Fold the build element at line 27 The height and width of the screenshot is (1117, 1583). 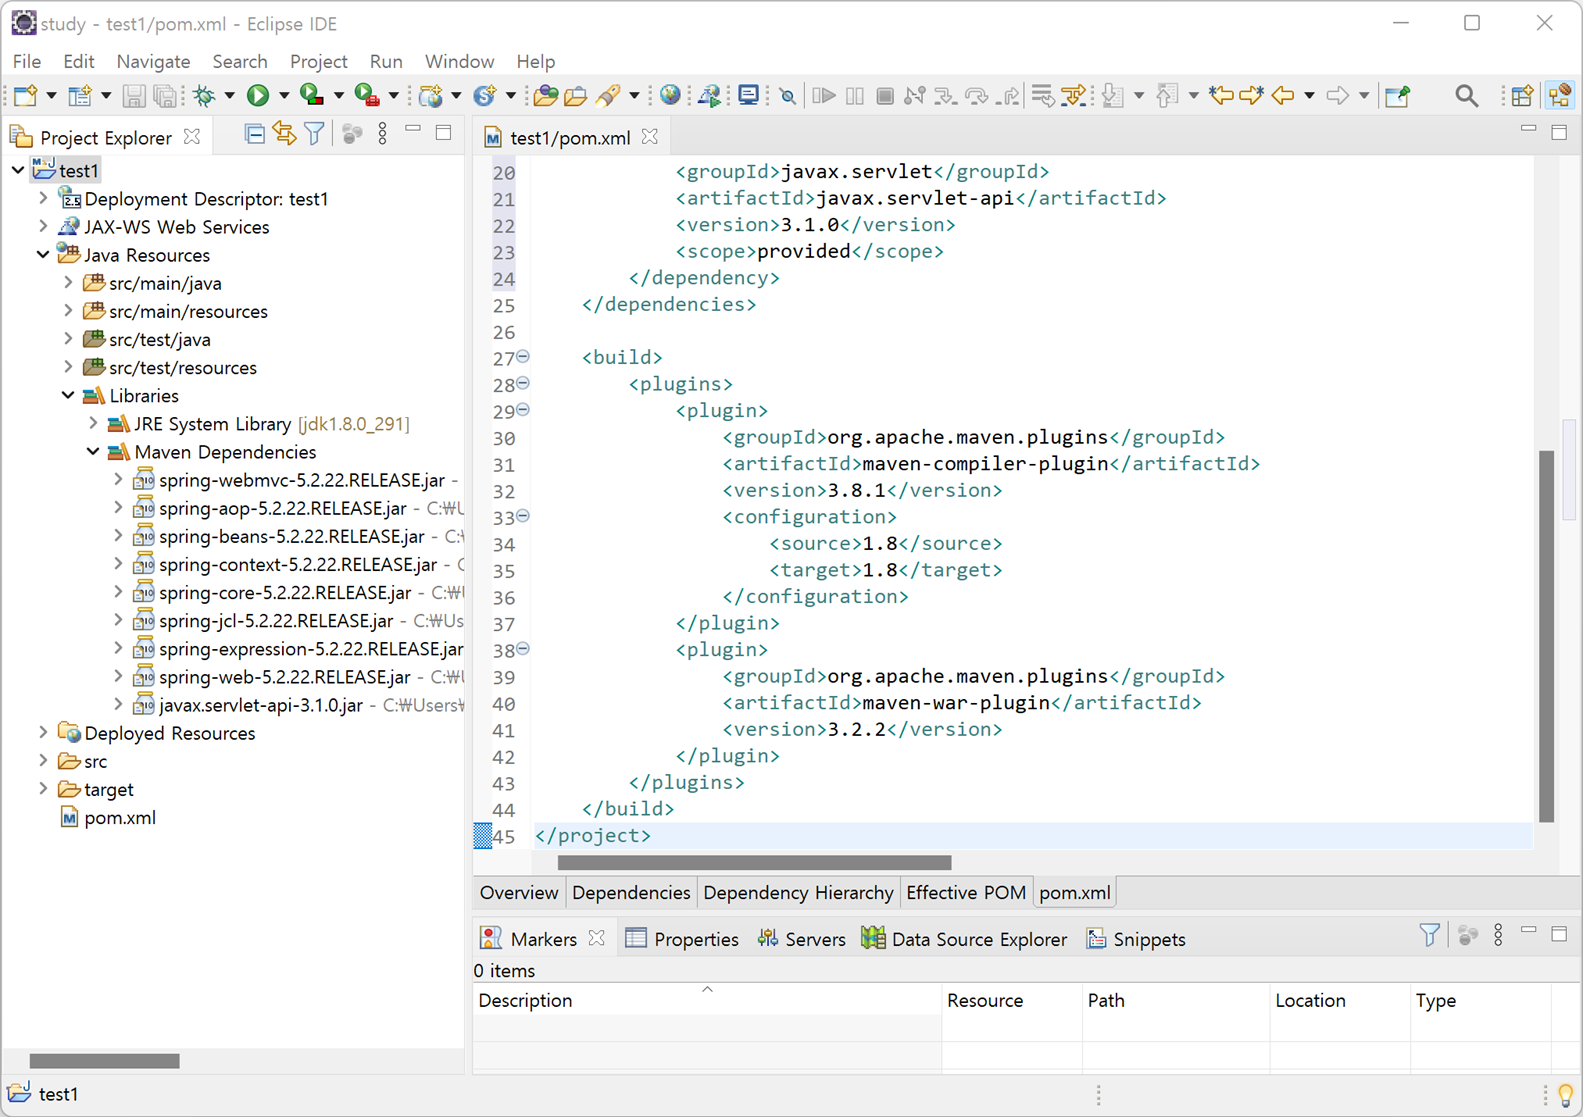[523, 357]
